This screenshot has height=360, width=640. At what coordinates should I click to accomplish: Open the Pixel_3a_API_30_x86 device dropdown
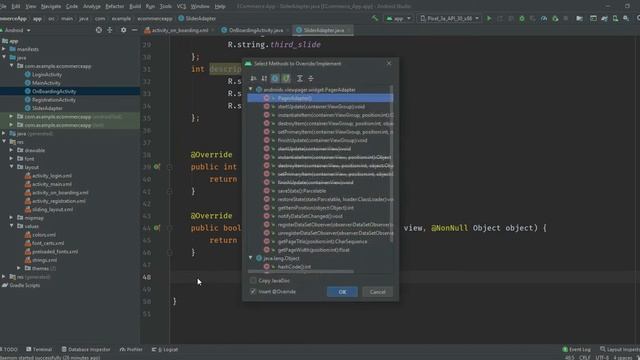tap(449, 18)
